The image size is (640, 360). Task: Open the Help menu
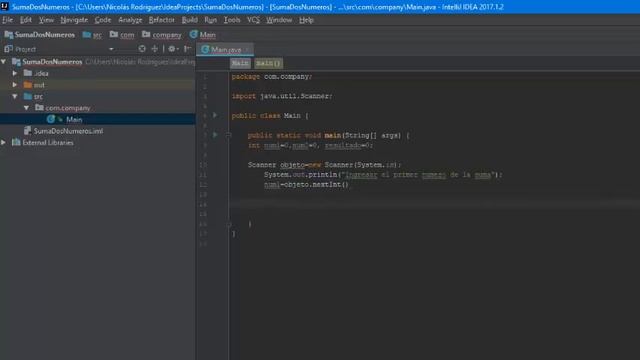pos(306,20)
